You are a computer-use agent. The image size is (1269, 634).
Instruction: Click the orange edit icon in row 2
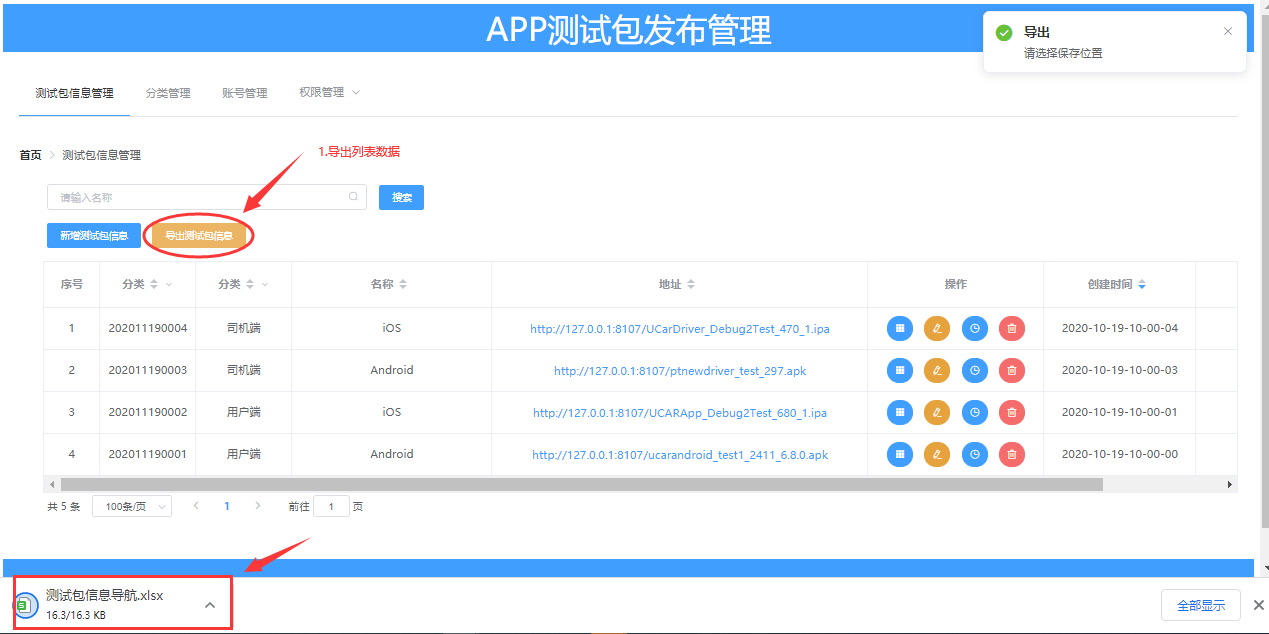(x=937, y=370)
